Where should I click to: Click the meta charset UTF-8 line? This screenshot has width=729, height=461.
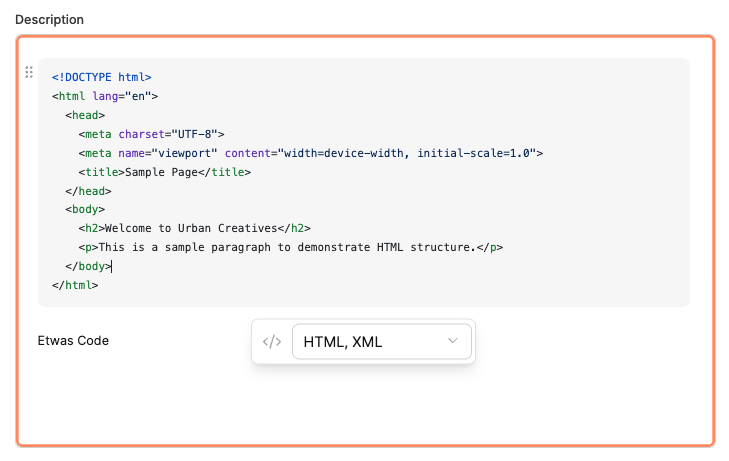tap(152, 134)
